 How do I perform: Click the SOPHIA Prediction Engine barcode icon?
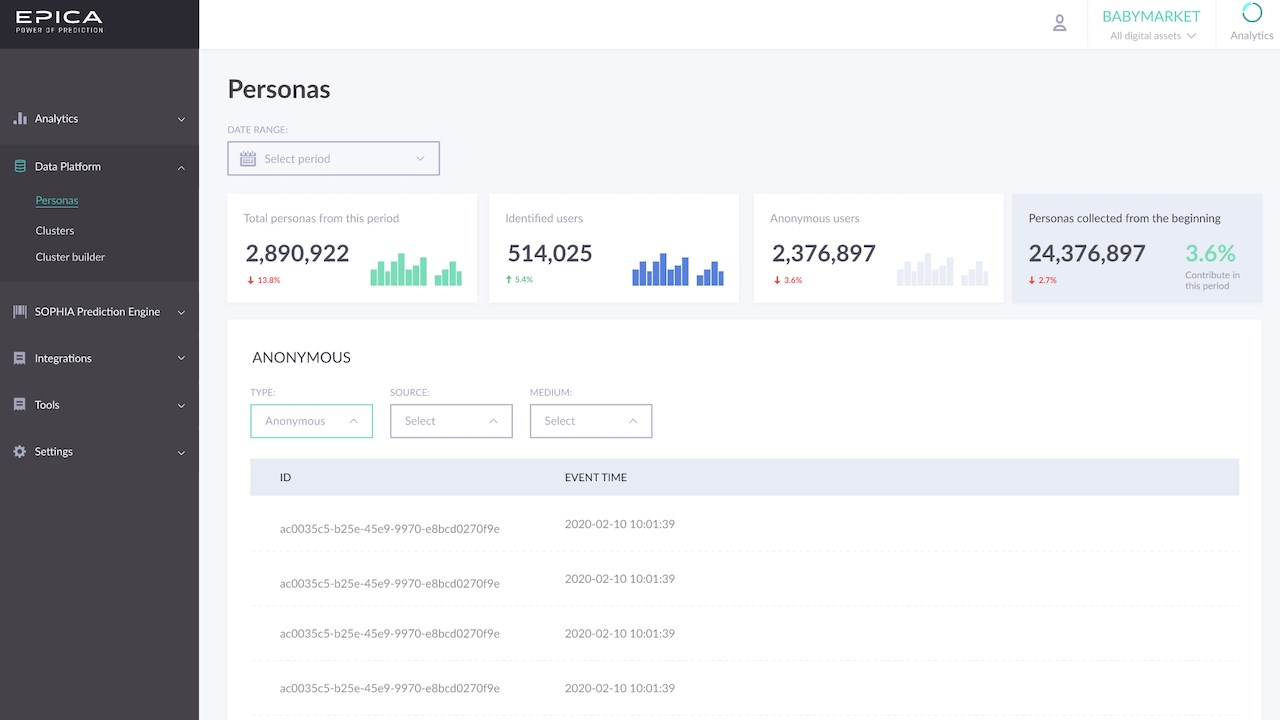click(x=20, y=312)
